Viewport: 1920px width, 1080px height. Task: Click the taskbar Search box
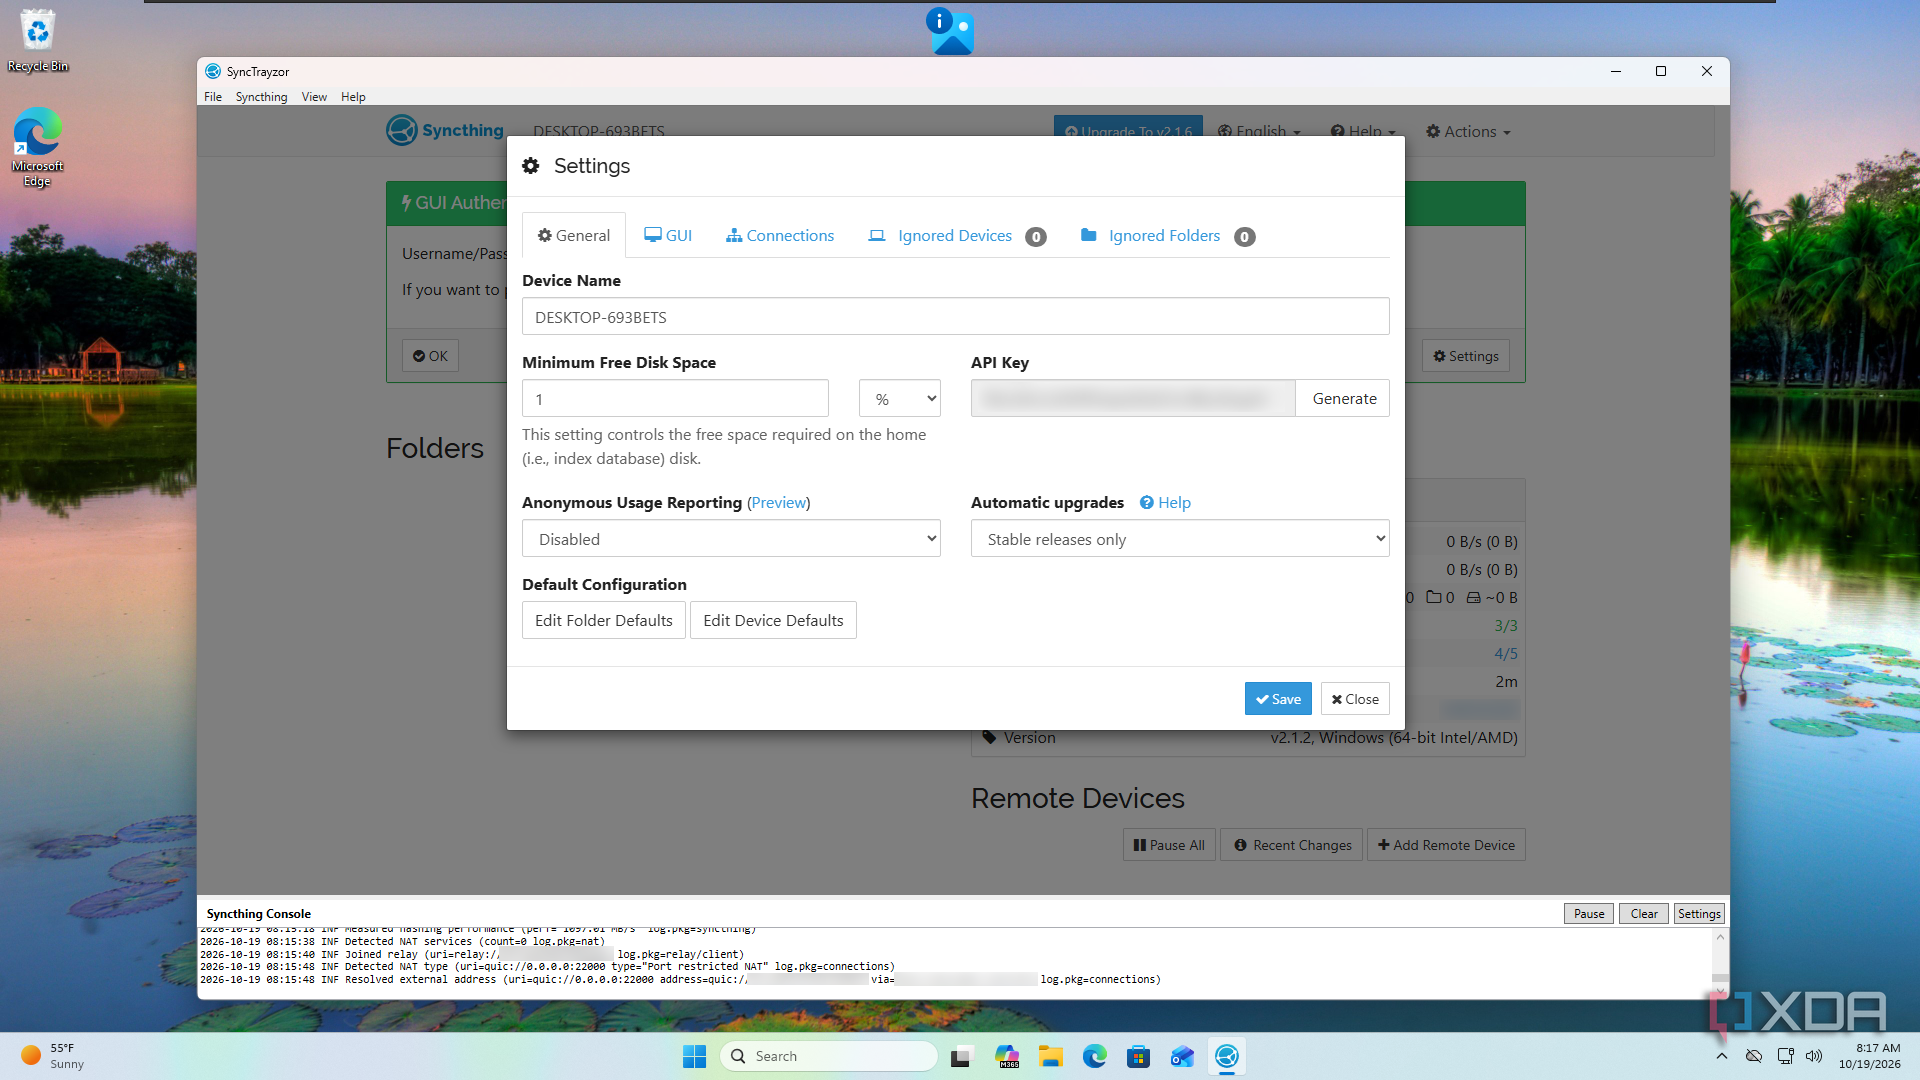tap(828, 1056)
